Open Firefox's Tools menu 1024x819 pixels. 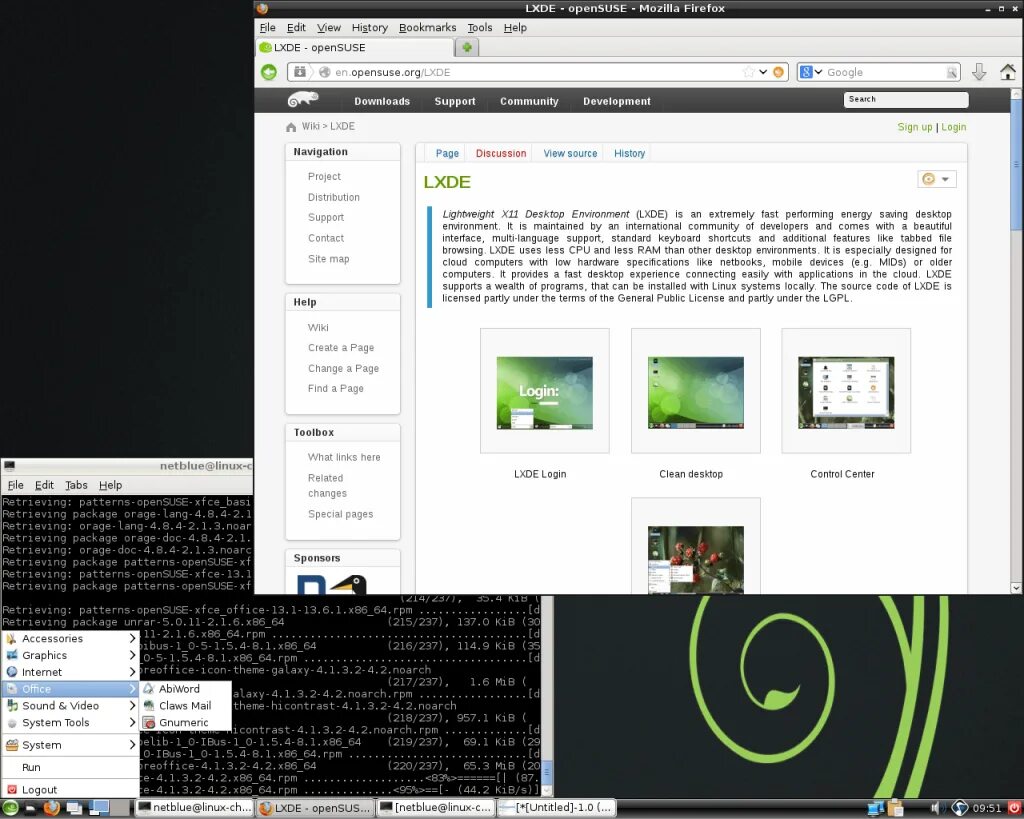coord(479,27)
